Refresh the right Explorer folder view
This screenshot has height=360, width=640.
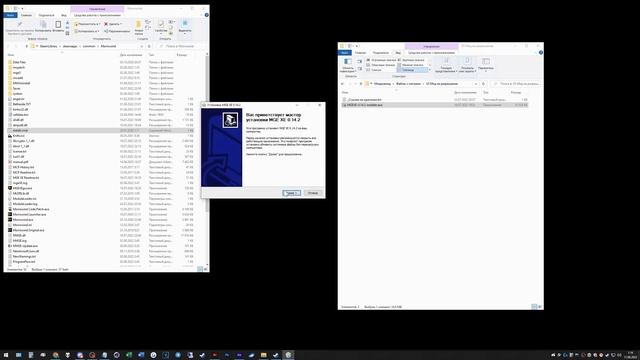(483, 84)
